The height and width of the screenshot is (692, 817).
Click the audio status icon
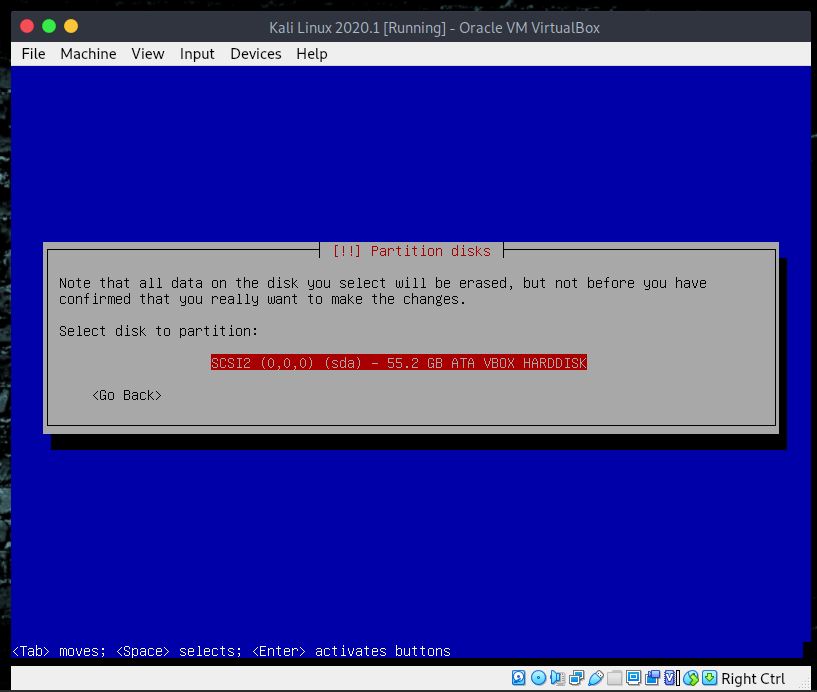(x=557, y=677)
